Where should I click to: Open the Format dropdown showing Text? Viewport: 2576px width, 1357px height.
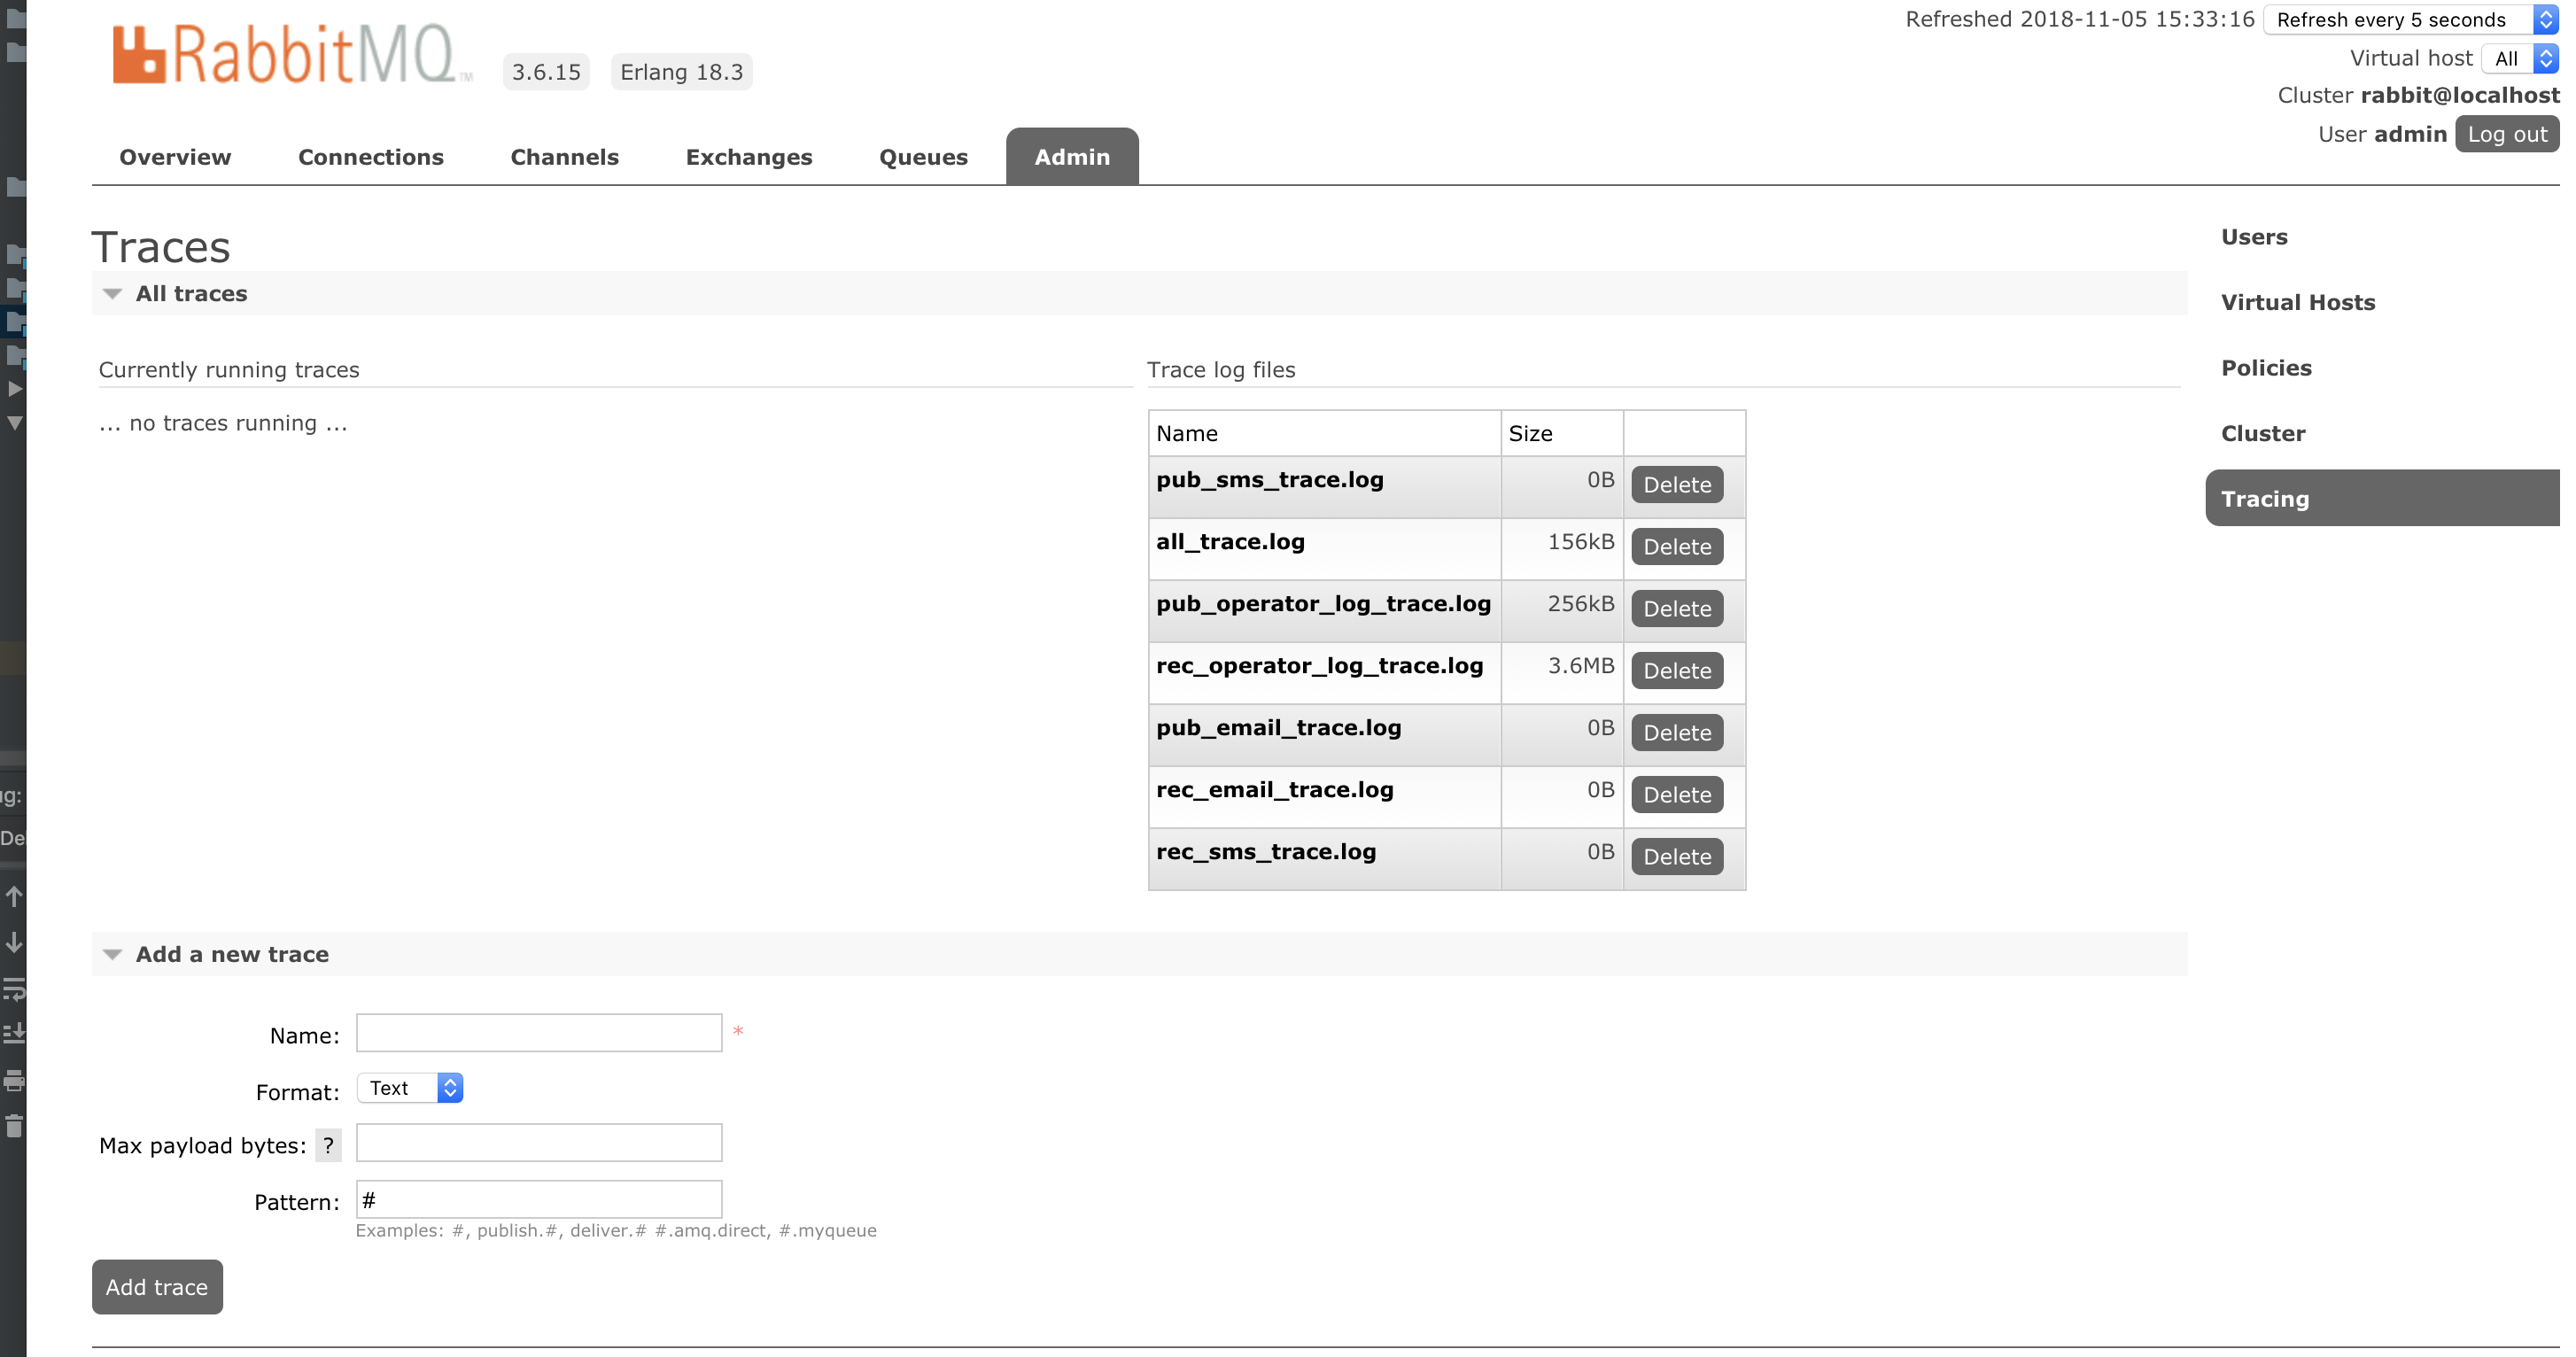pos(409,1088)
